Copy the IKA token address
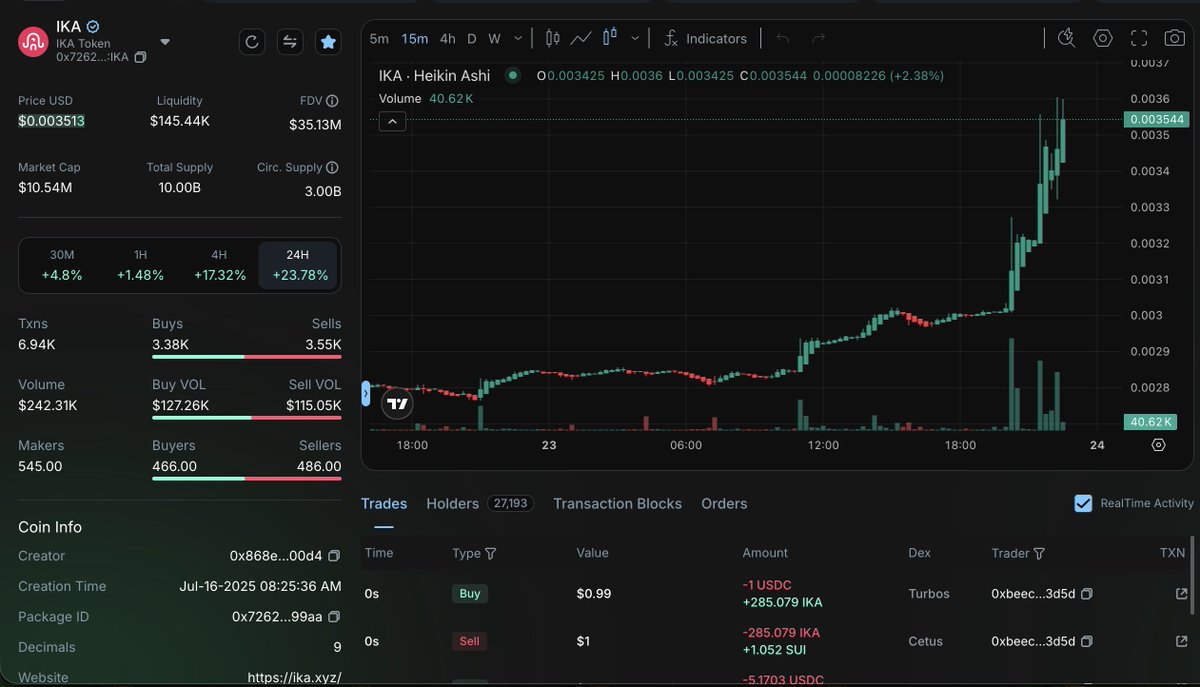Screen dimensions: 1200x687 pos(140,57)
